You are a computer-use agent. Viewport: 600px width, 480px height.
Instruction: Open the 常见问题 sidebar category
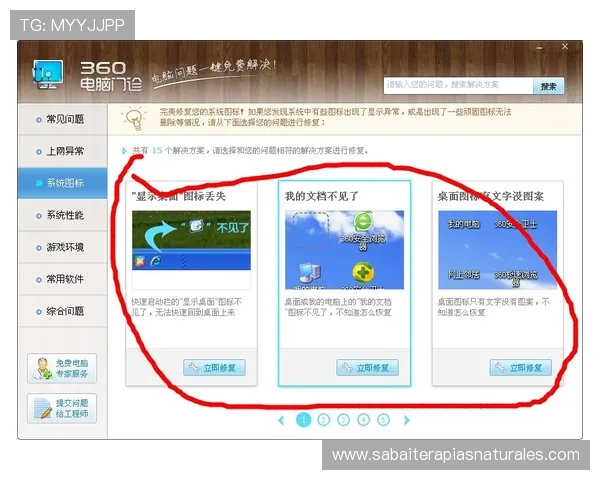click(62, 119)
